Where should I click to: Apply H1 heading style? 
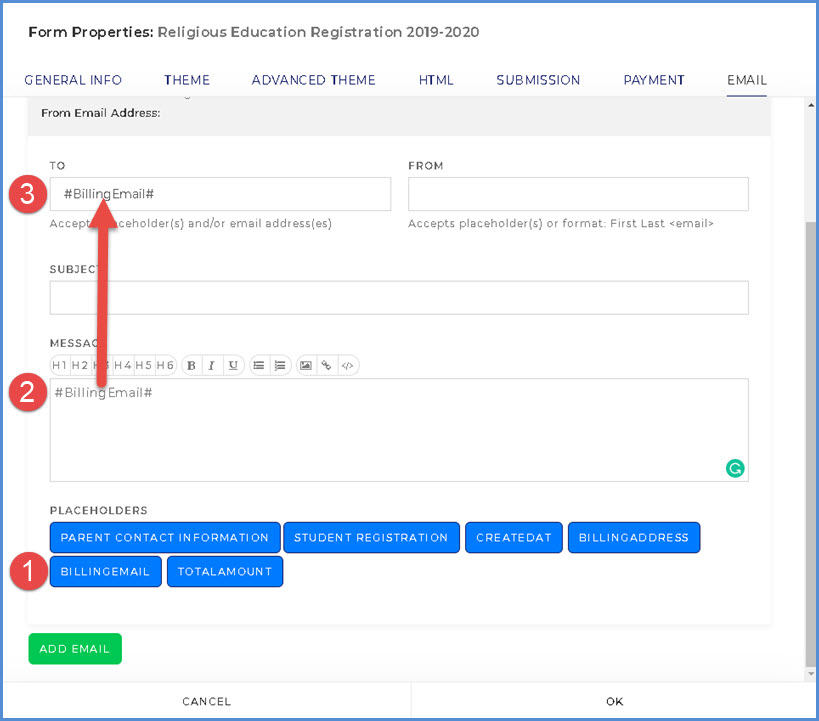(60, 366)
